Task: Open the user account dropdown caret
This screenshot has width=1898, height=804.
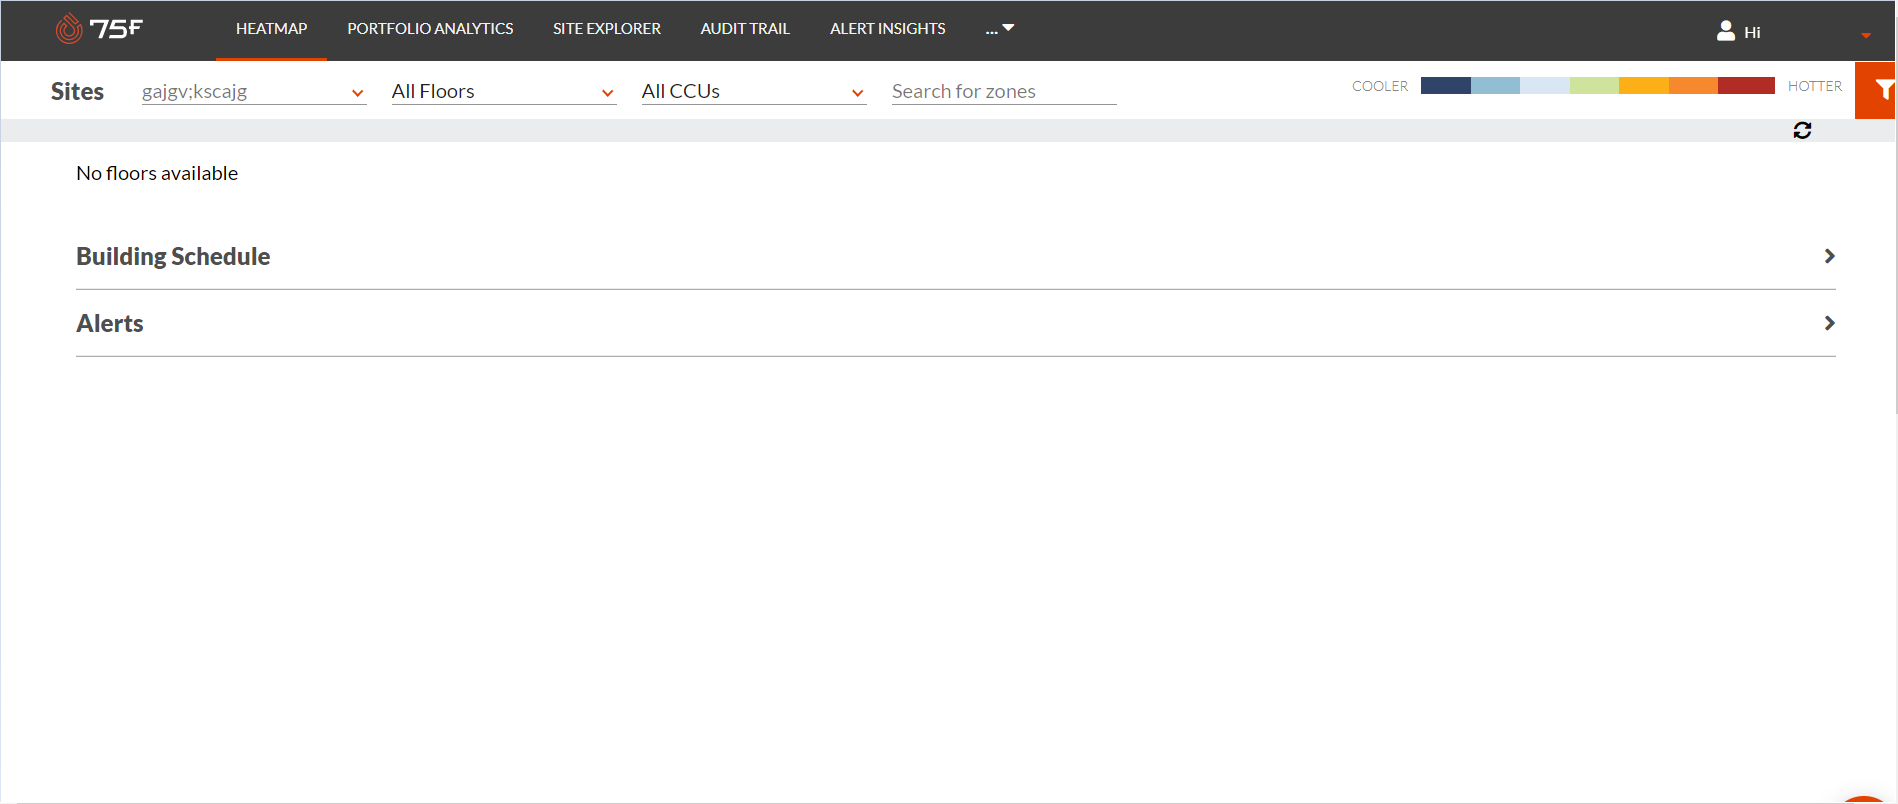Action: tap(1866, 35)
